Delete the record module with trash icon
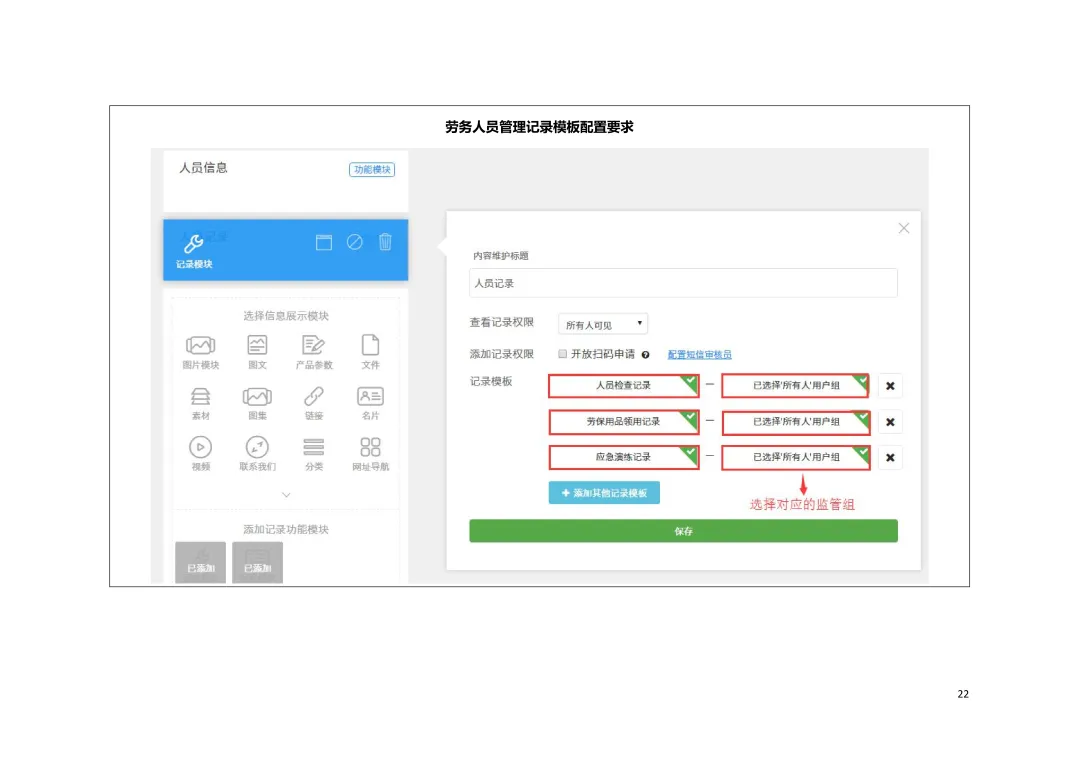The height and width of the screenshot is (764, 1080). click(385, 242)
